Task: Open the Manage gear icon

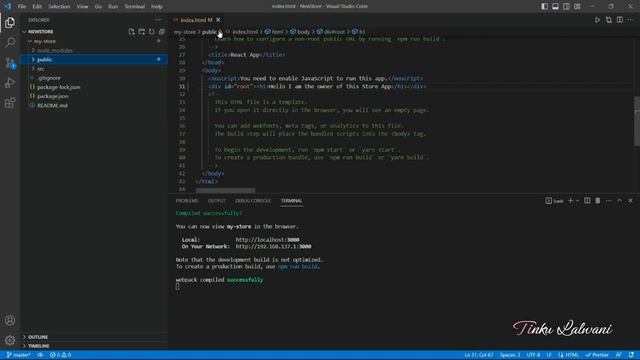Action: 10,340
